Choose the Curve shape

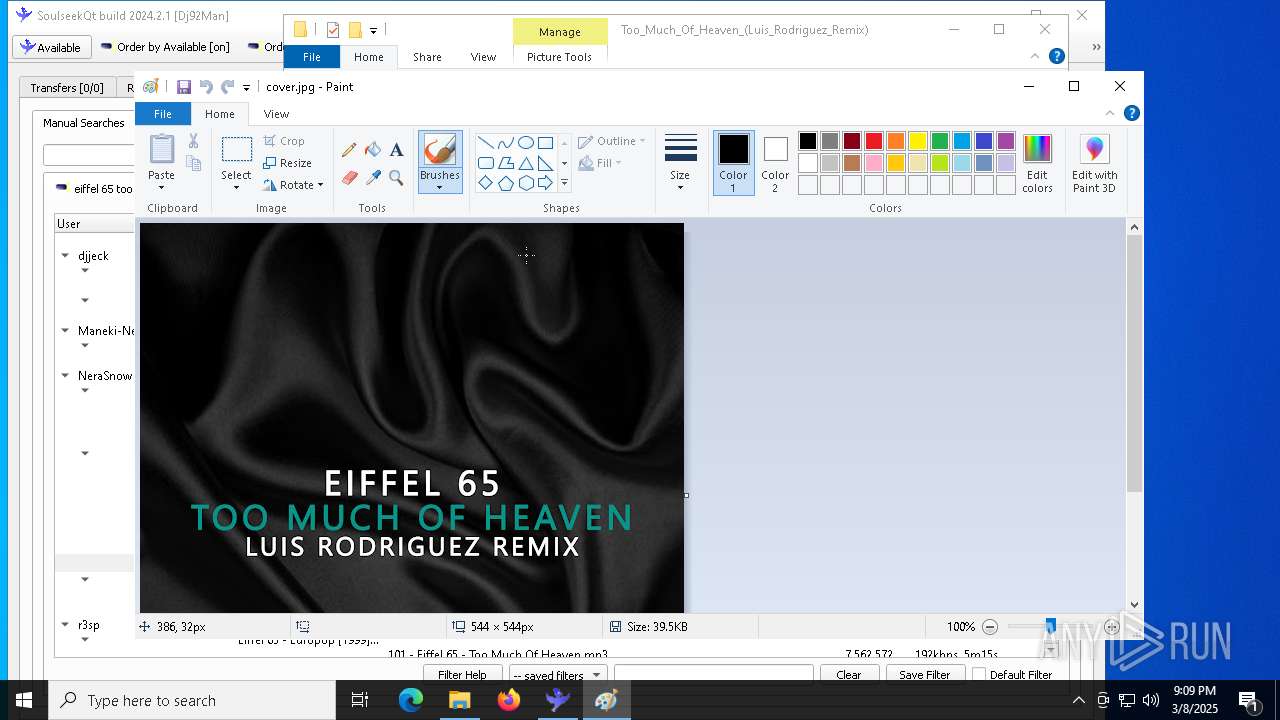point(506,142)
